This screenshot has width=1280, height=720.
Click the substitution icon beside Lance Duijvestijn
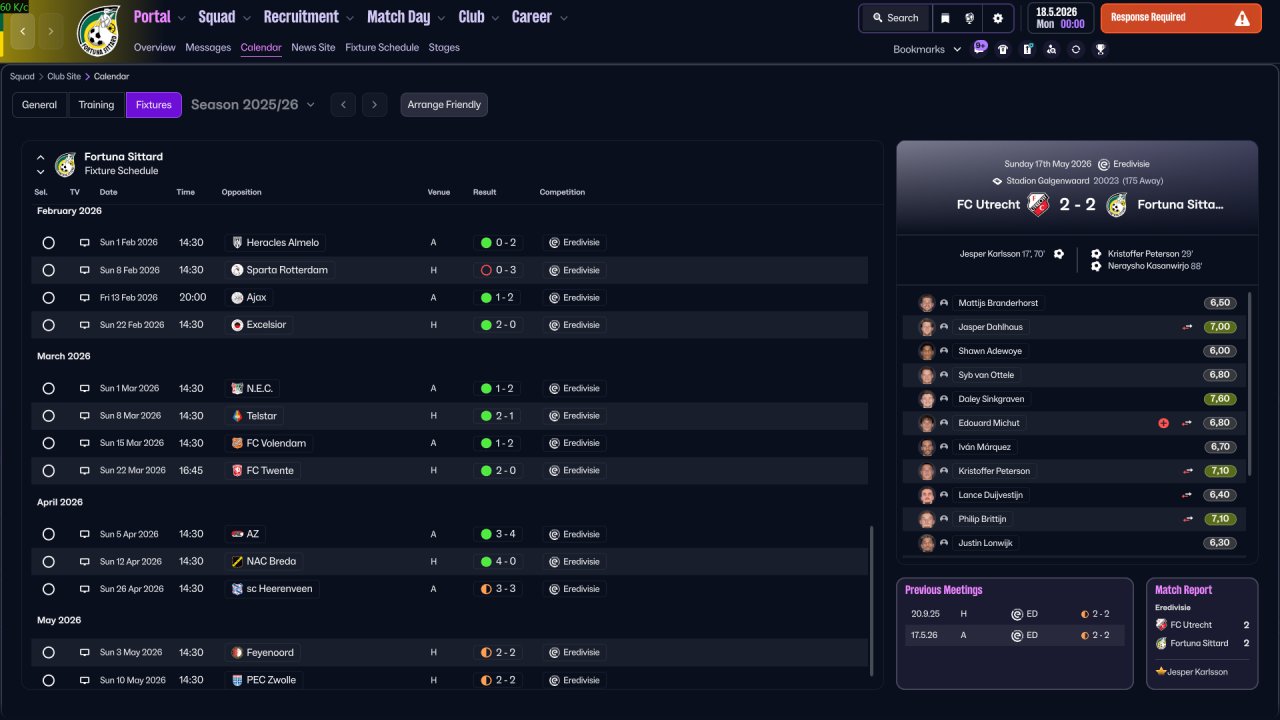(1187, 495)
